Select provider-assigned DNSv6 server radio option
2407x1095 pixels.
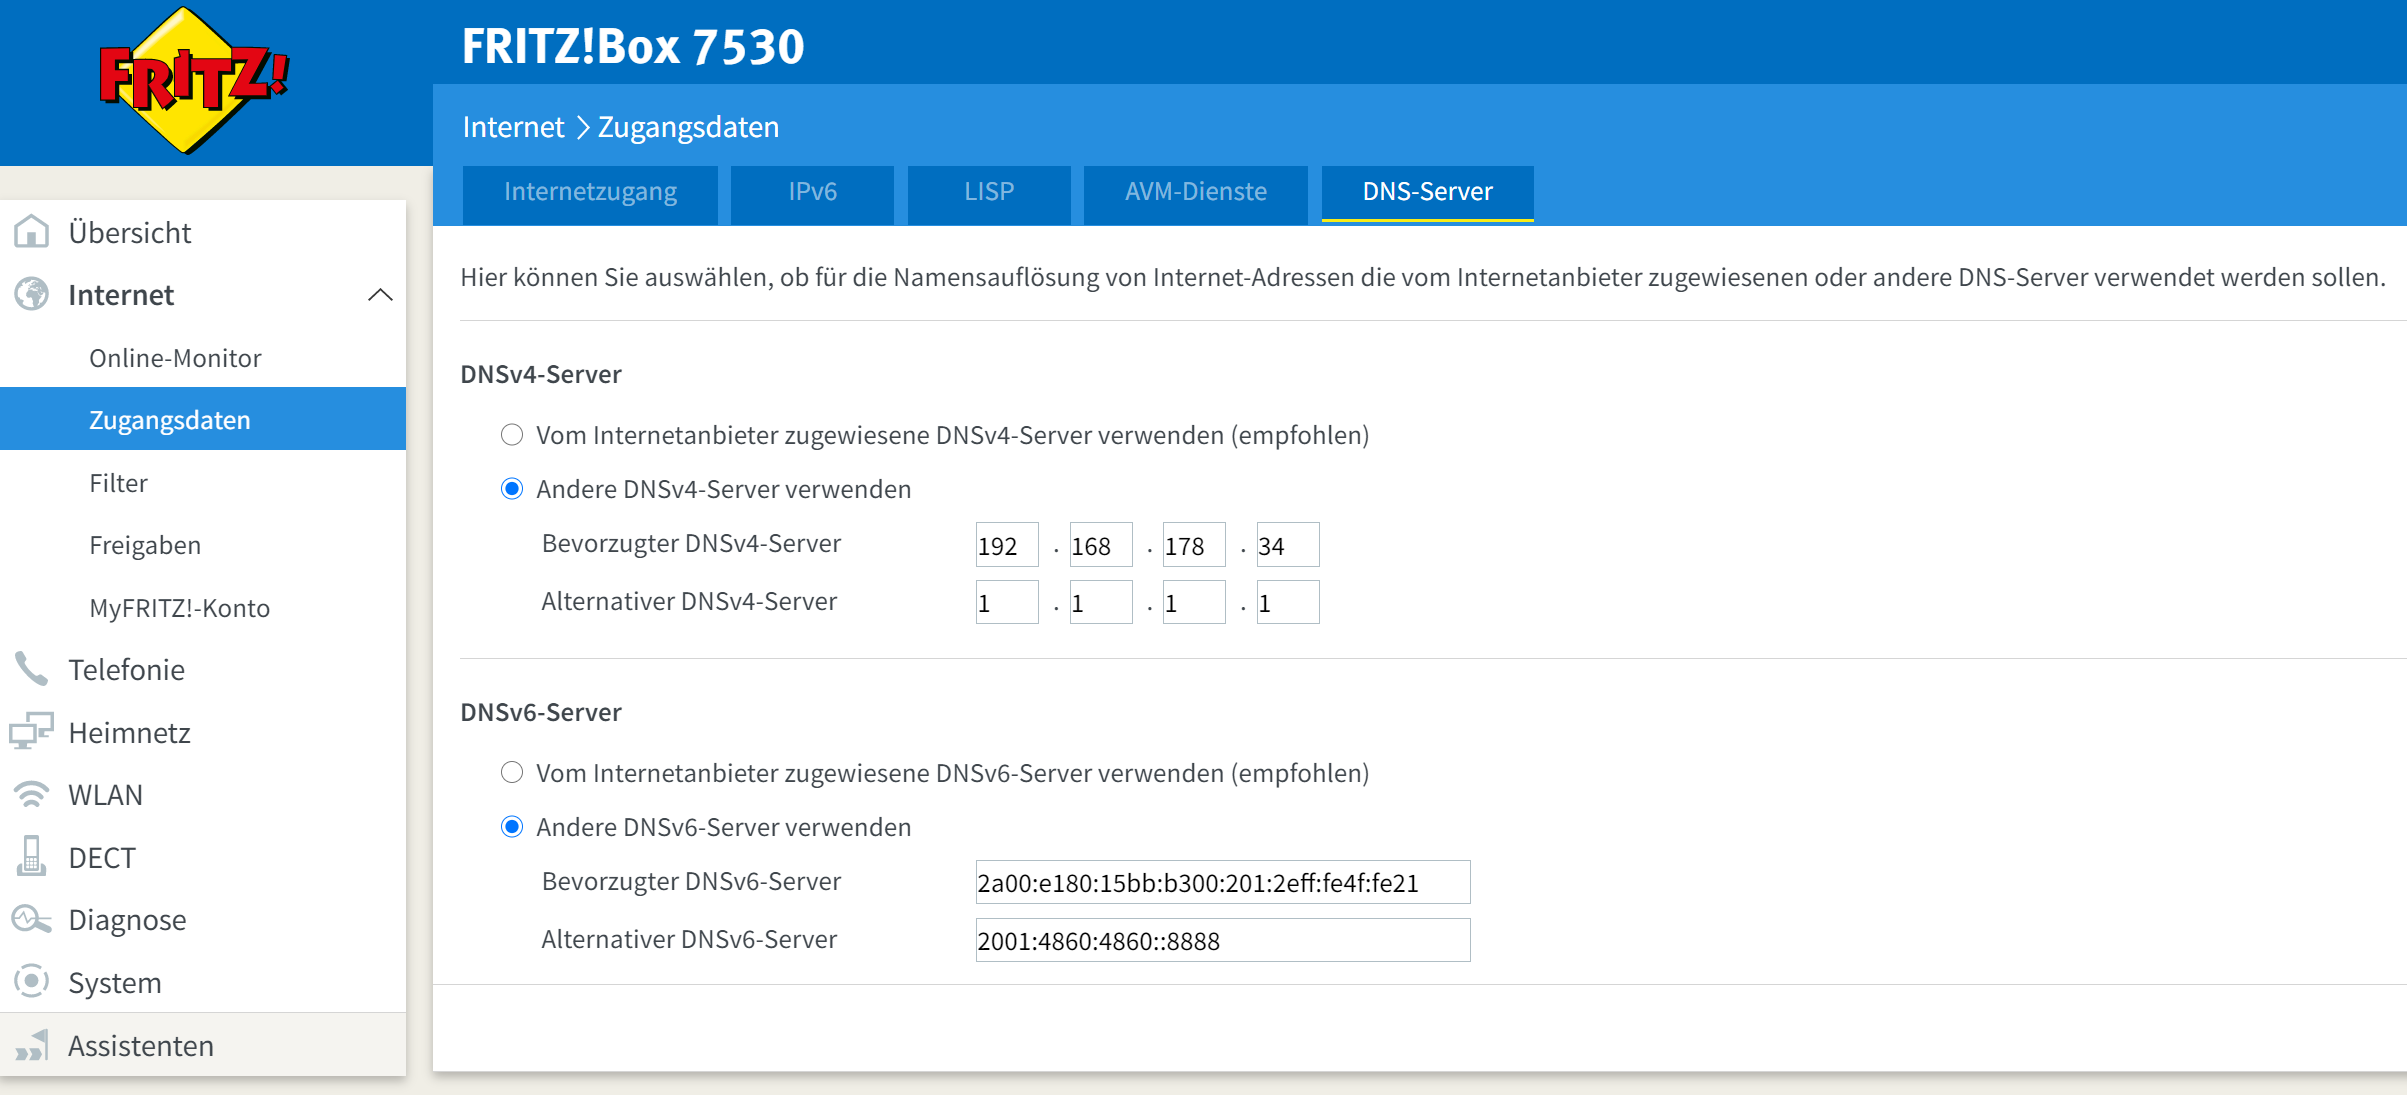coord(512,772)
